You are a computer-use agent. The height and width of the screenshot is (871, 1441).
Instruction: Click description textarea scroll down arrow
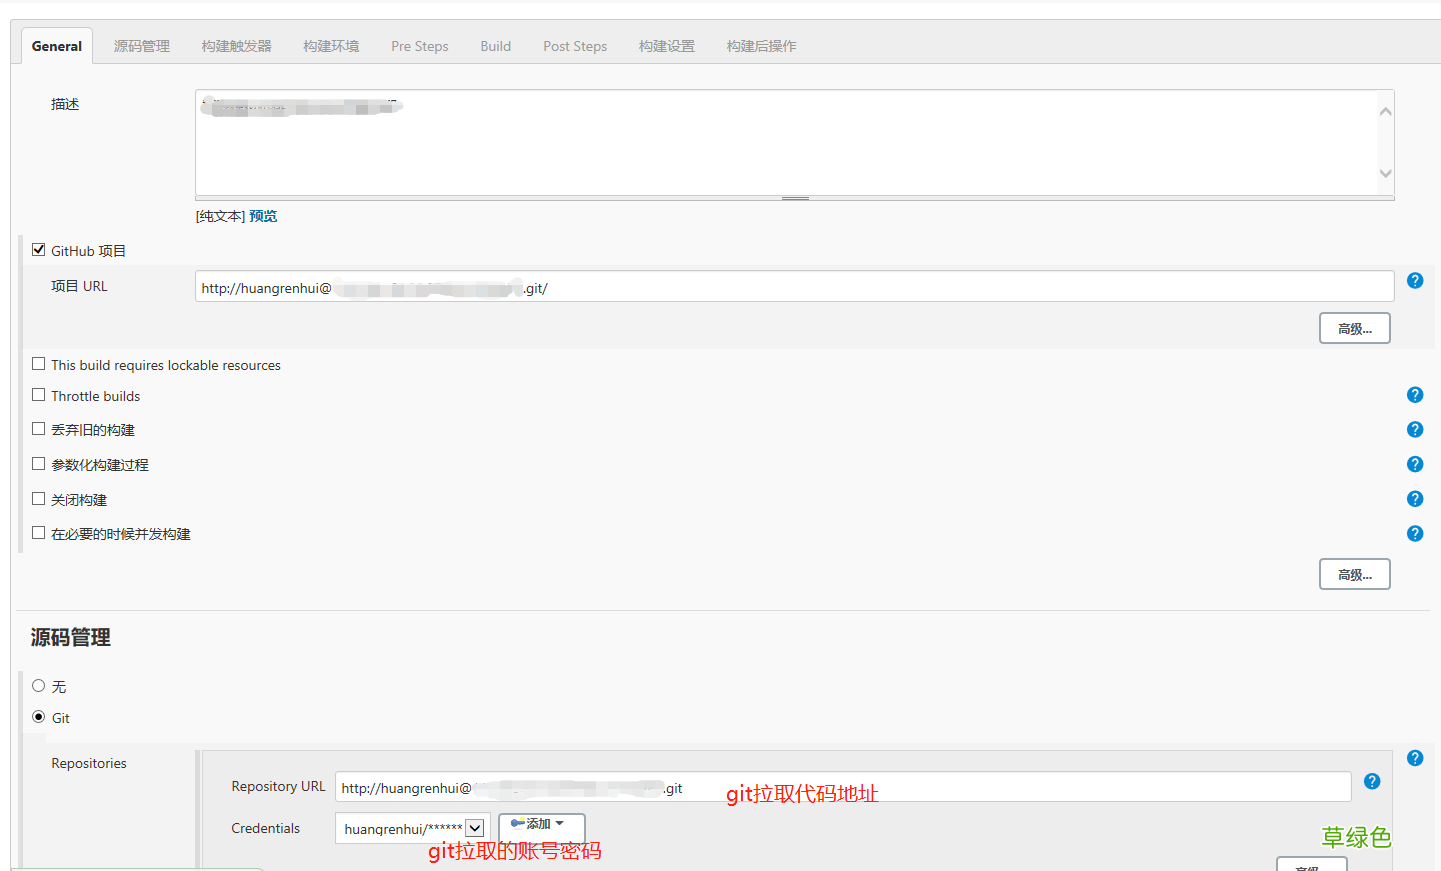click(x=1385, y=174)
